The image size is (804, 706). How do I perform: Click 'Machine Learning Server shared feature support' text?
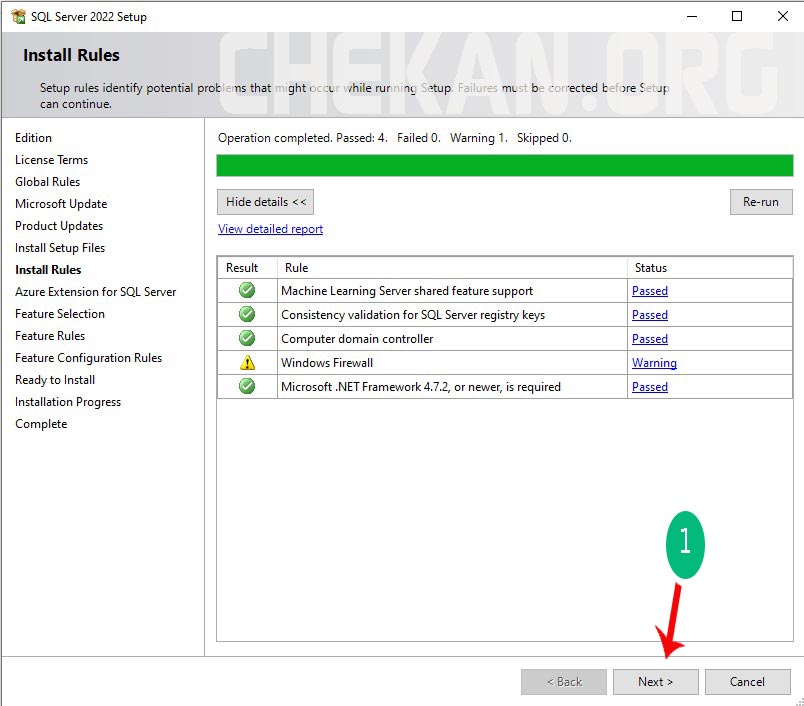[407, 291]
